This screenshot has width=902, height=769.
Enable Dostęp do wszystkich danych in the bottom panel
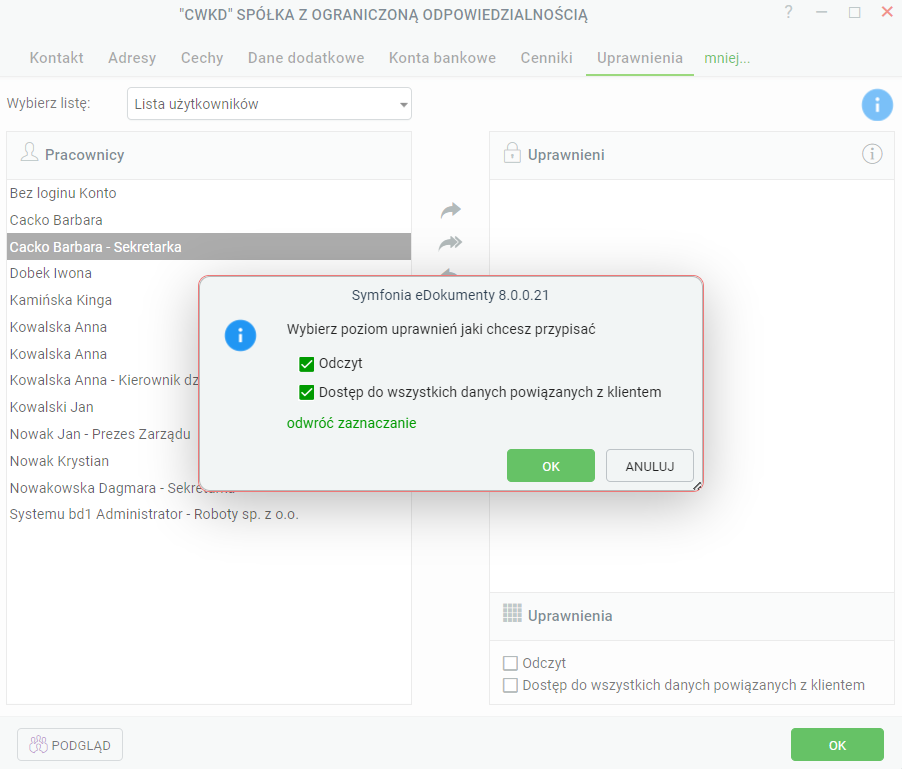coord(510,686)
